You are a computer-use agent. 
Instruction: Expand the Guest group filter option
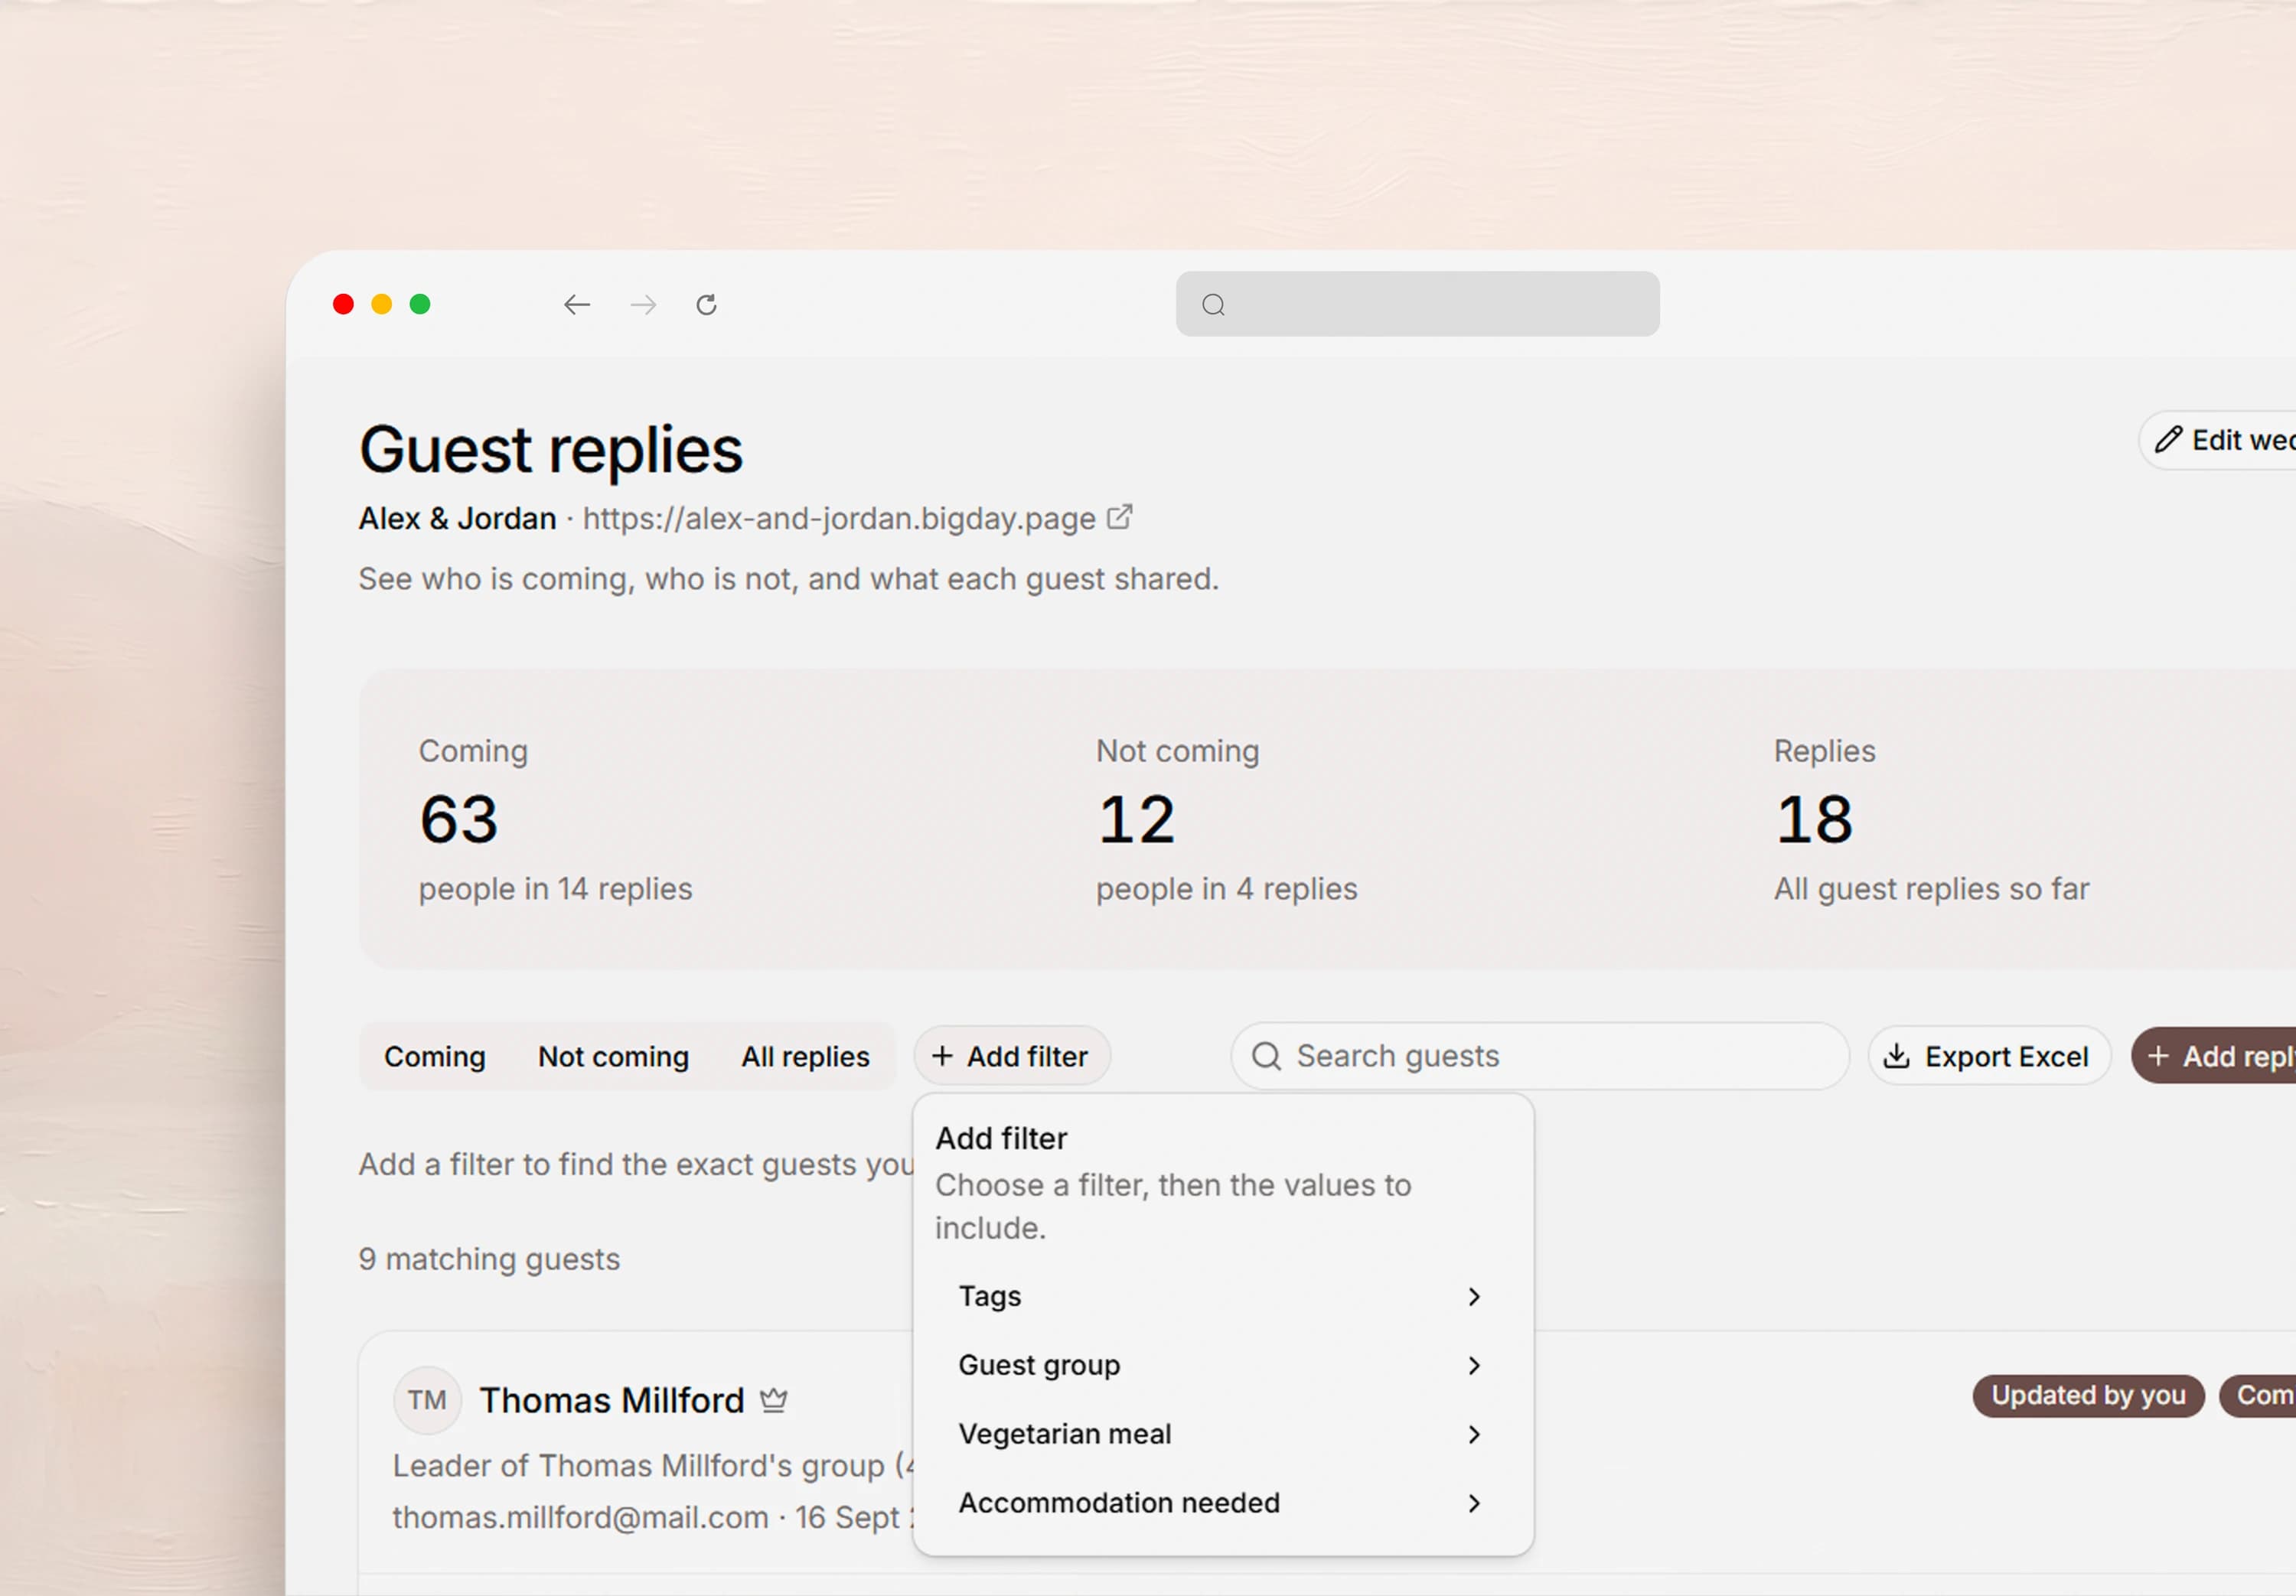click(1222, 1365)
